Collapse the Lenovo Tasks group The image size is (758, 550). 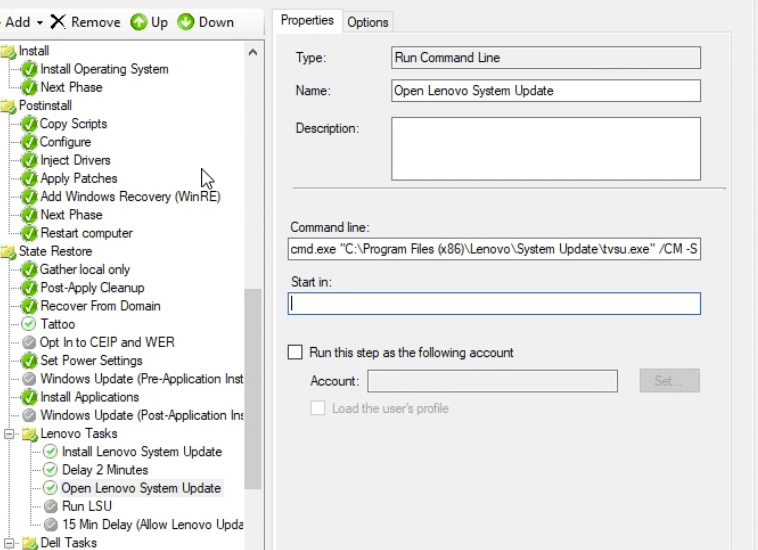(x=9, y=434)
